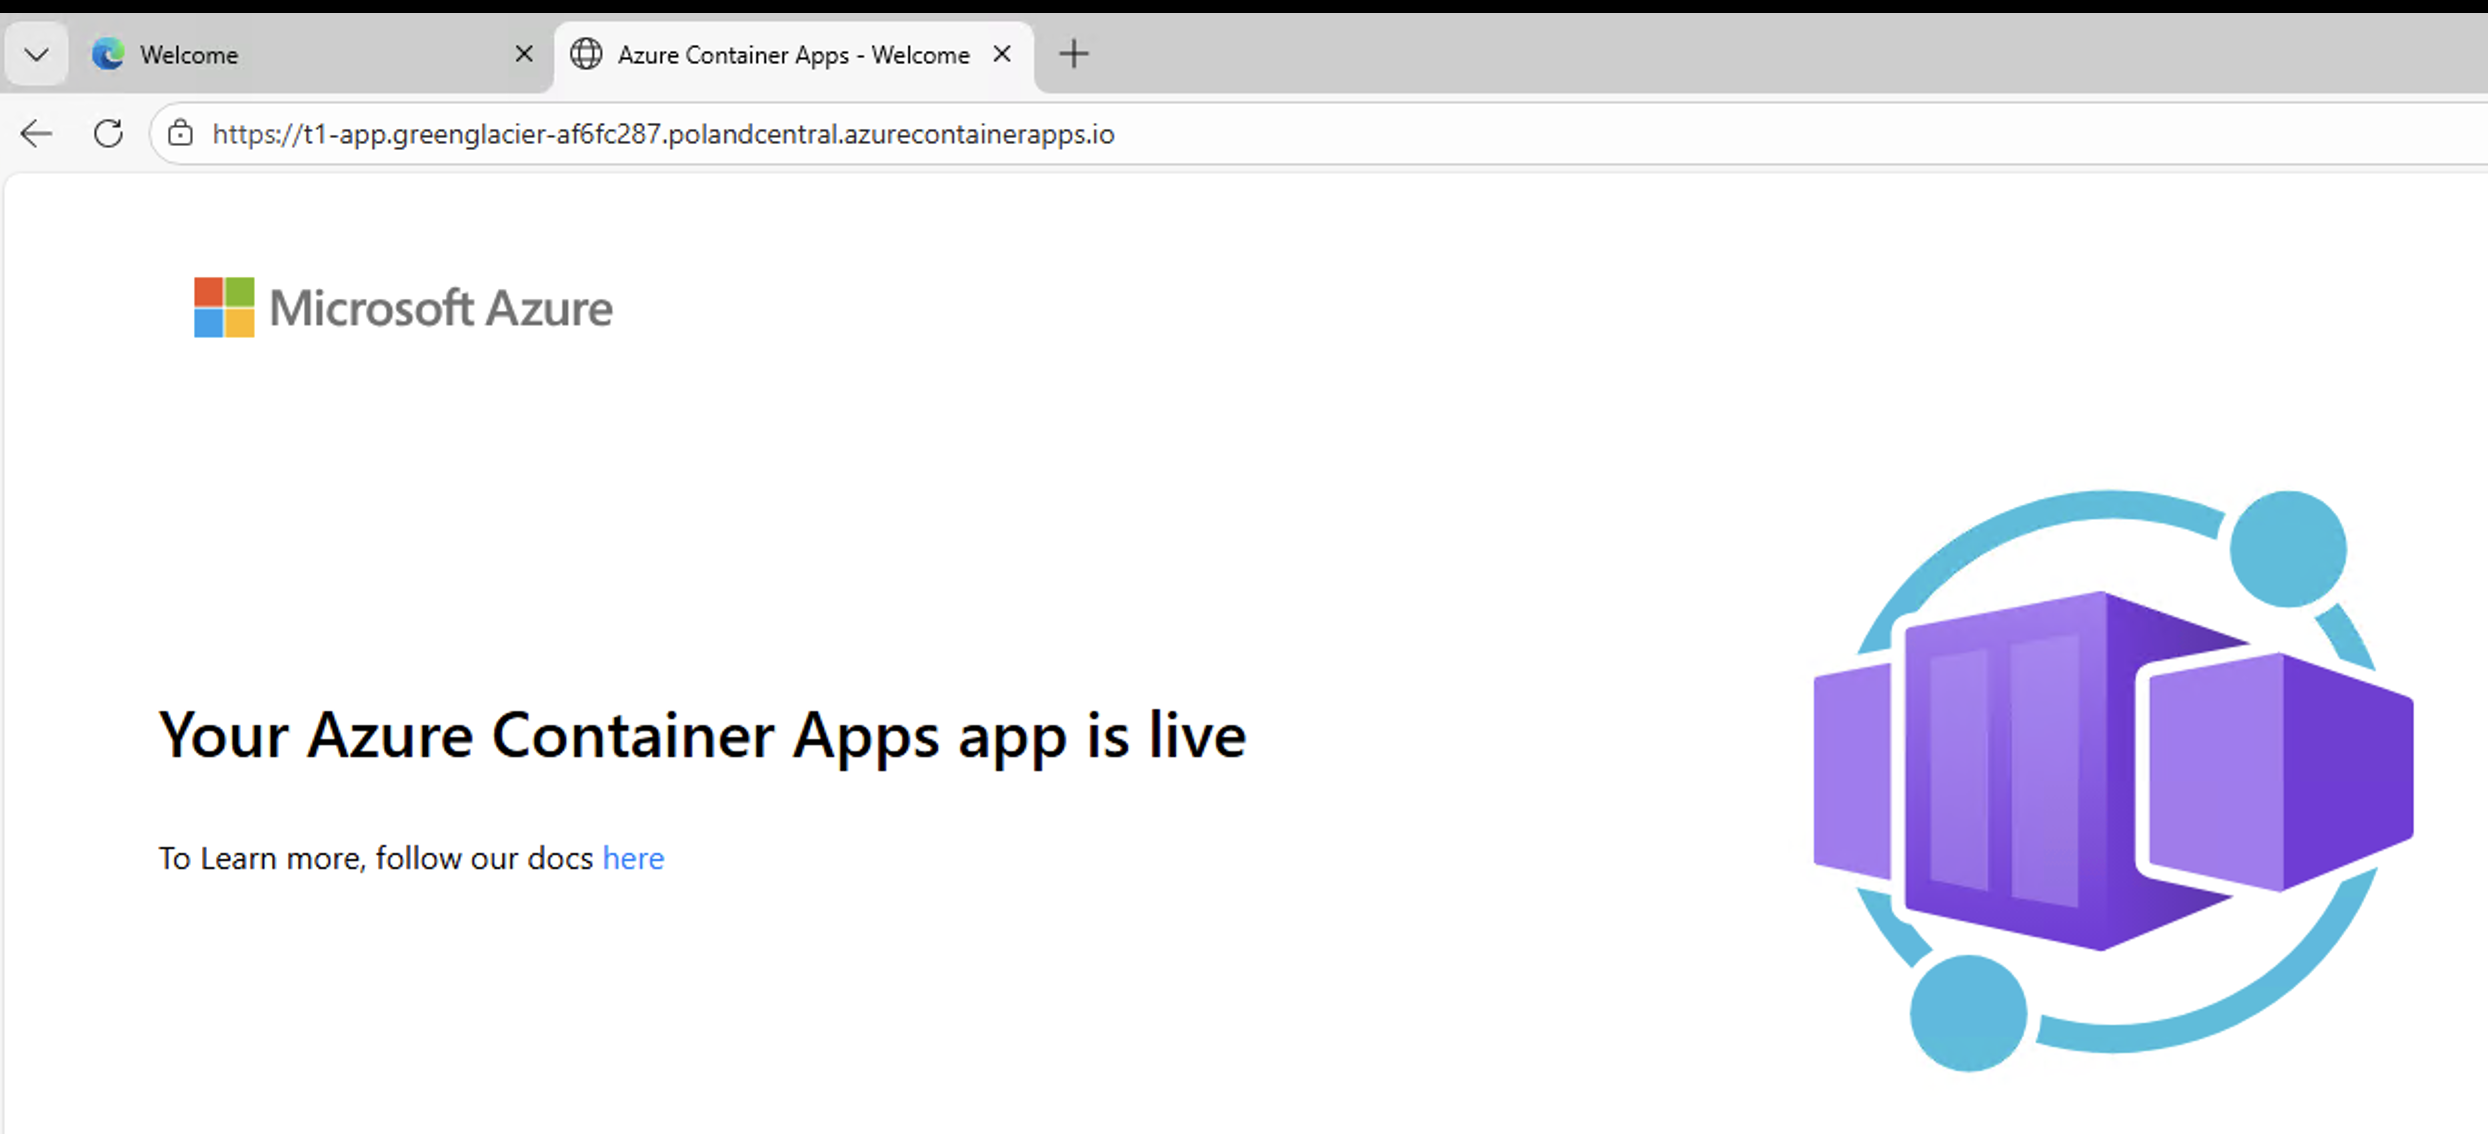Screen dimensions: 2488x1134
Task: Open the tab search dropdown chevron
Action: pos(36,54)
